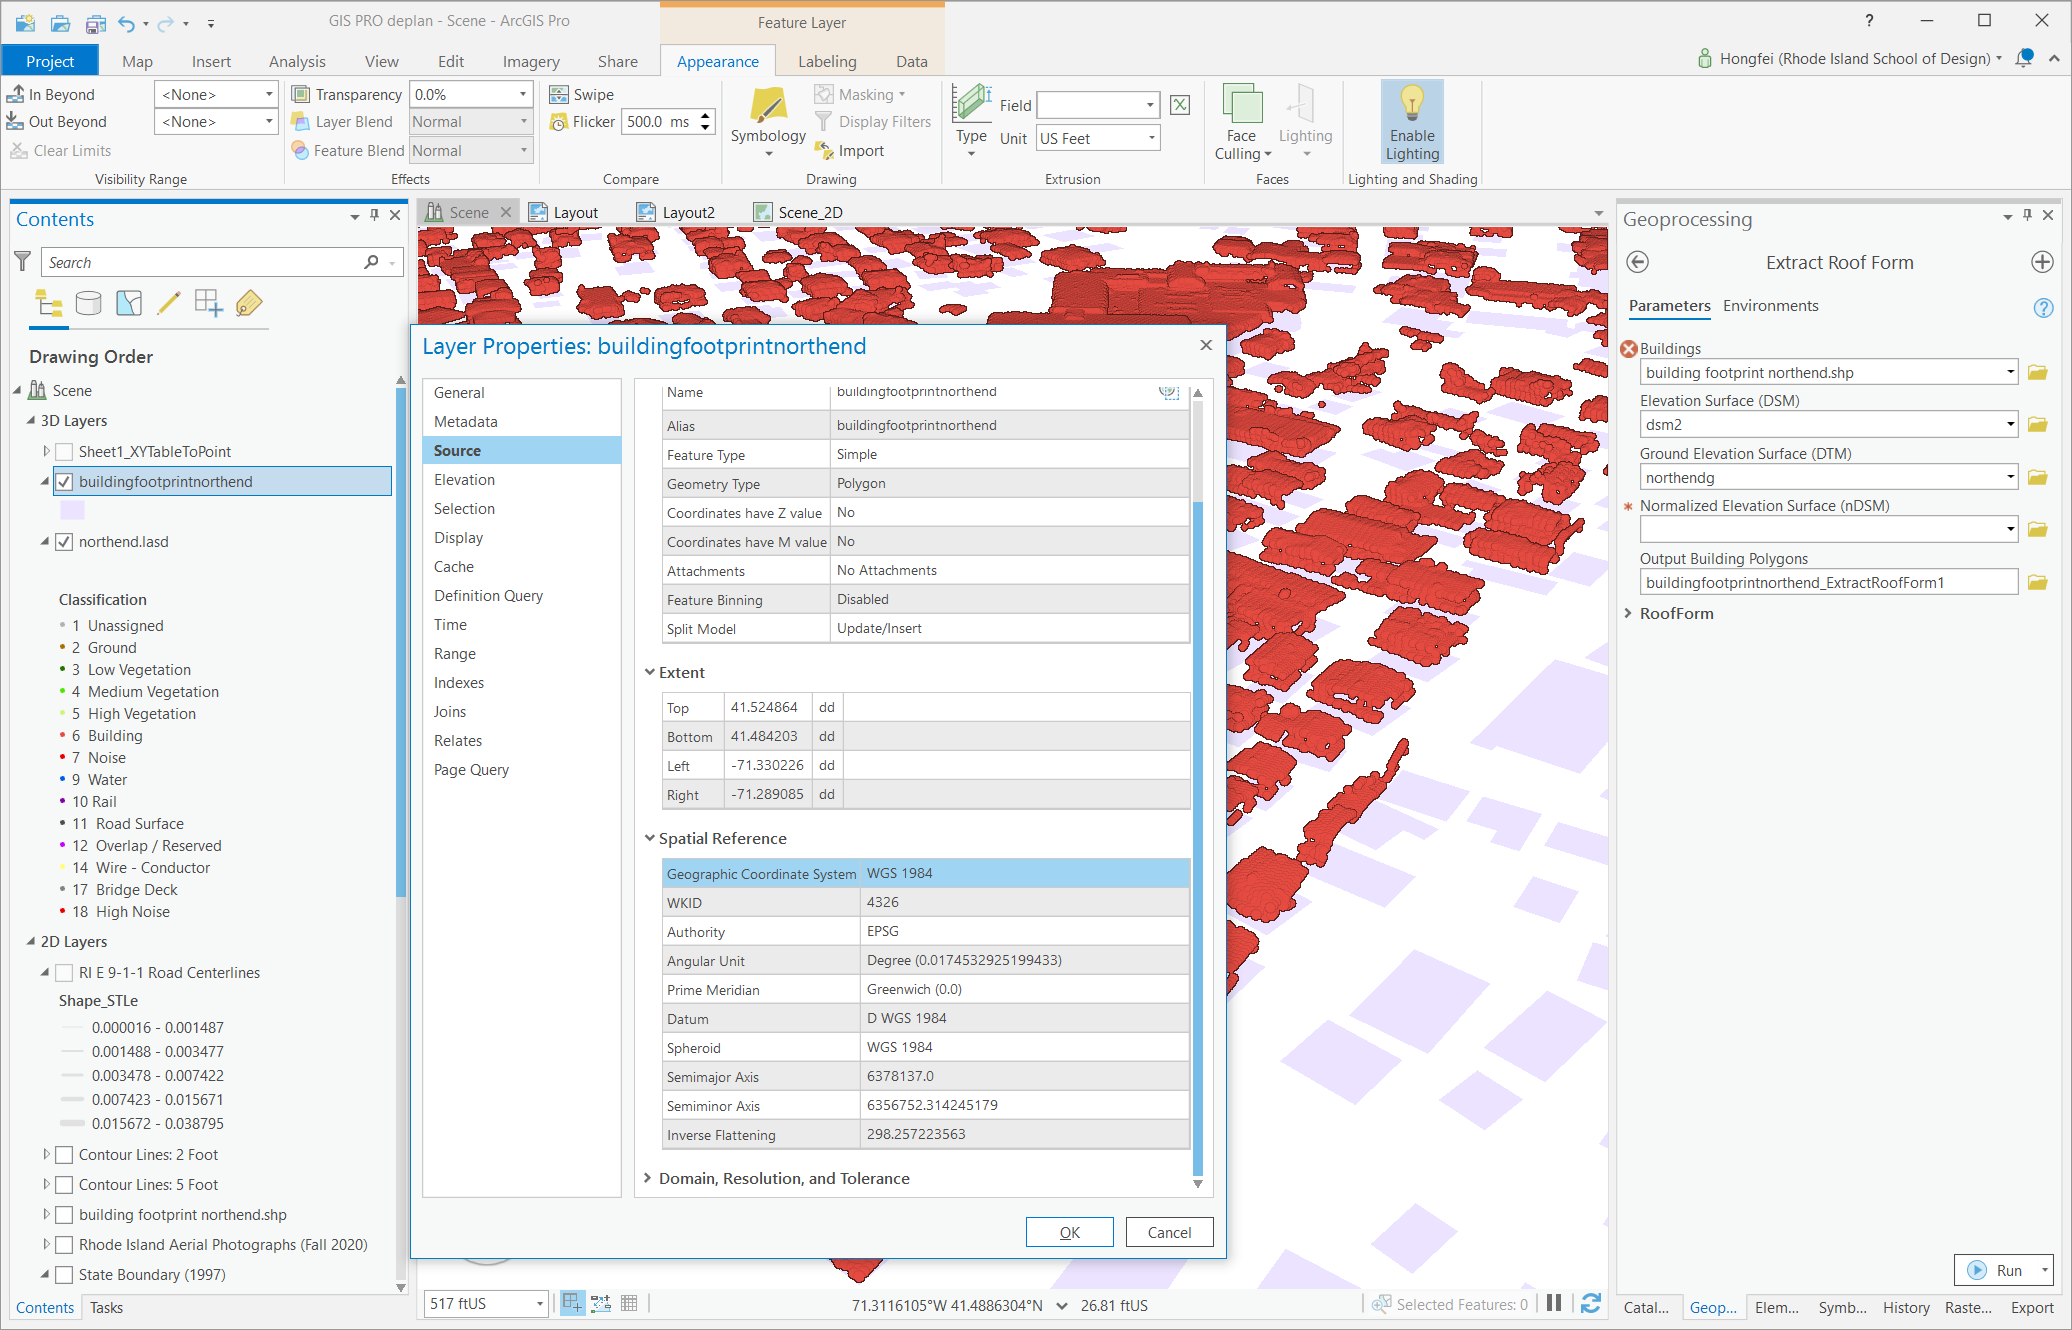Select List By Editing pencil icon
Viewport: 2072px width, 1330px height.
[169, 303]
